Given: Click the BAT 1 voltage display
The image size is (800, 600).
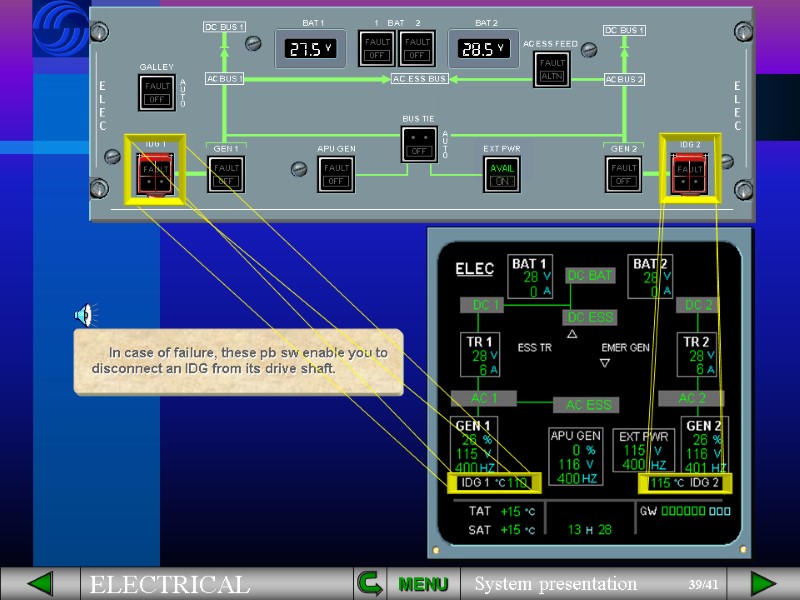Looking at the screenshot, I should click(310, 48).
